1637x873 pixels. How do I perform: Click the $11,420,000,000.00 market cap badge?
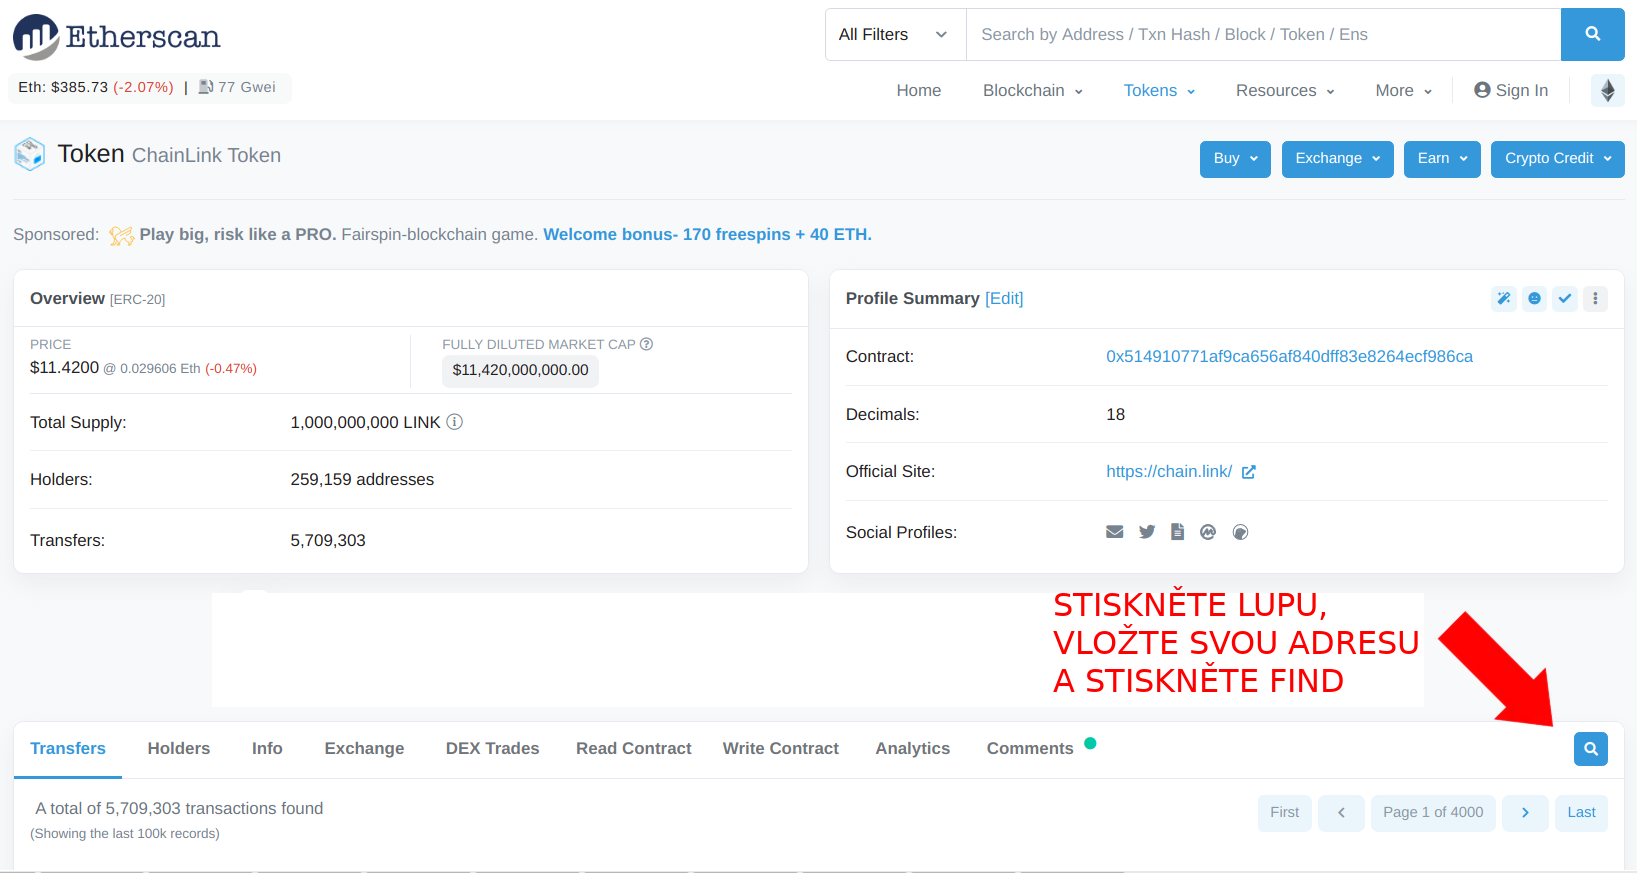point(520,370)
